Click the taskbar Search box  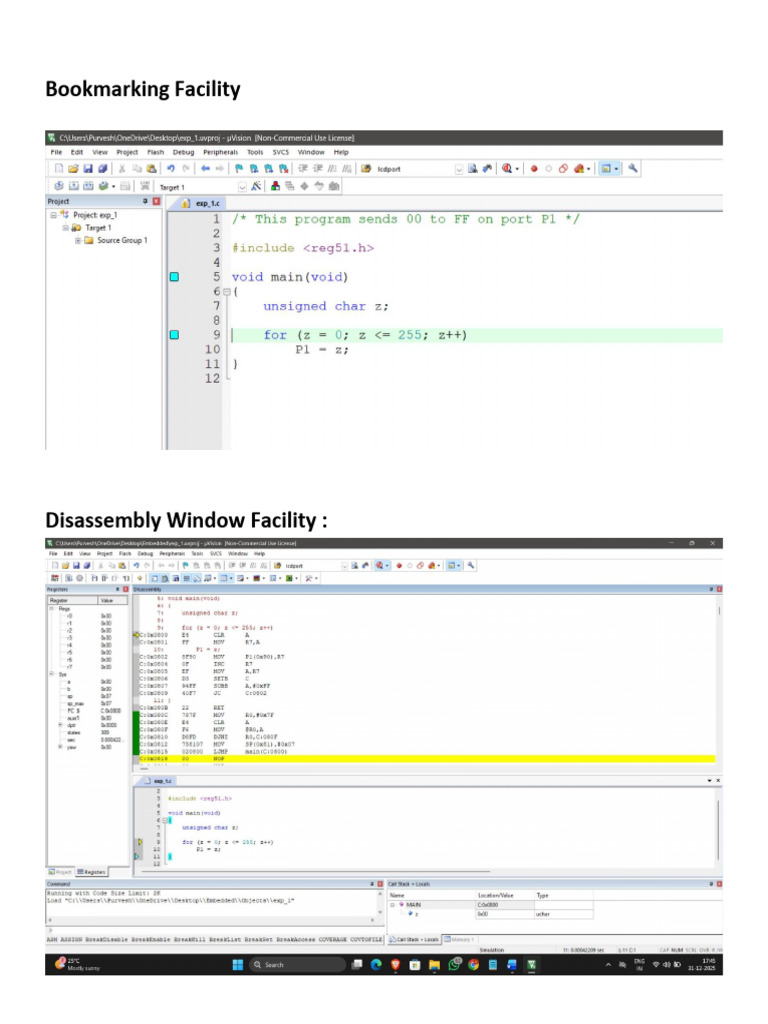298,965
